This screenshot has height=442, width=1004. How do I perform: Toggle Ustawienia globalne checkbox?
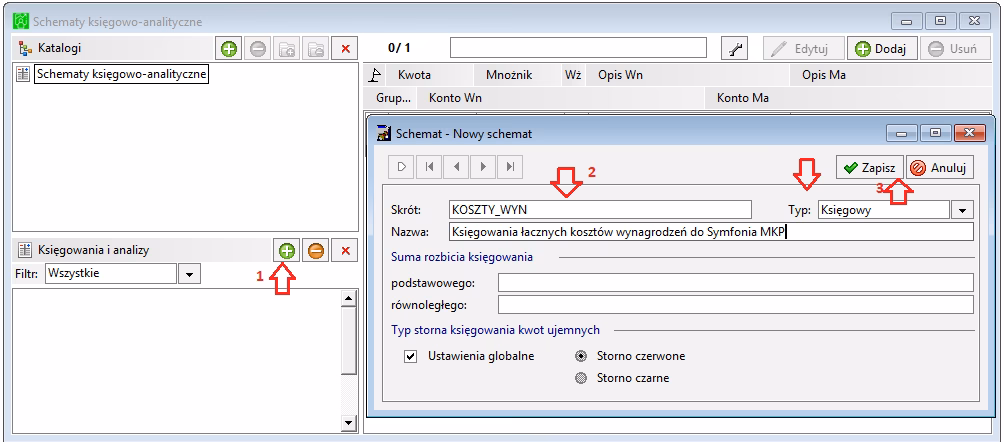[410, 356]
